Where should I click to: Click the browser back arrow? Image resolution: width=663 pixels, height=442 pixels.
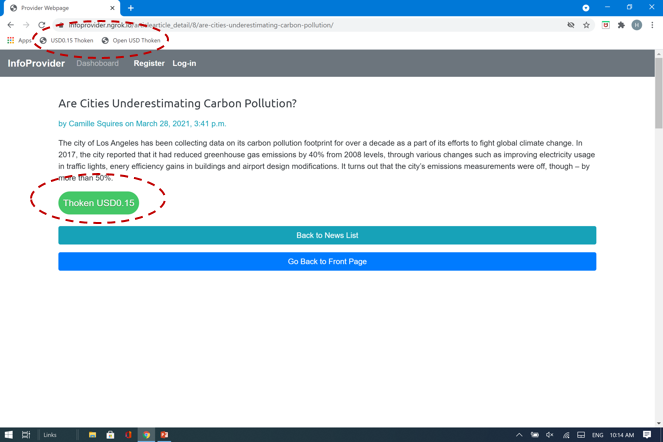click(x=11, y=25)
